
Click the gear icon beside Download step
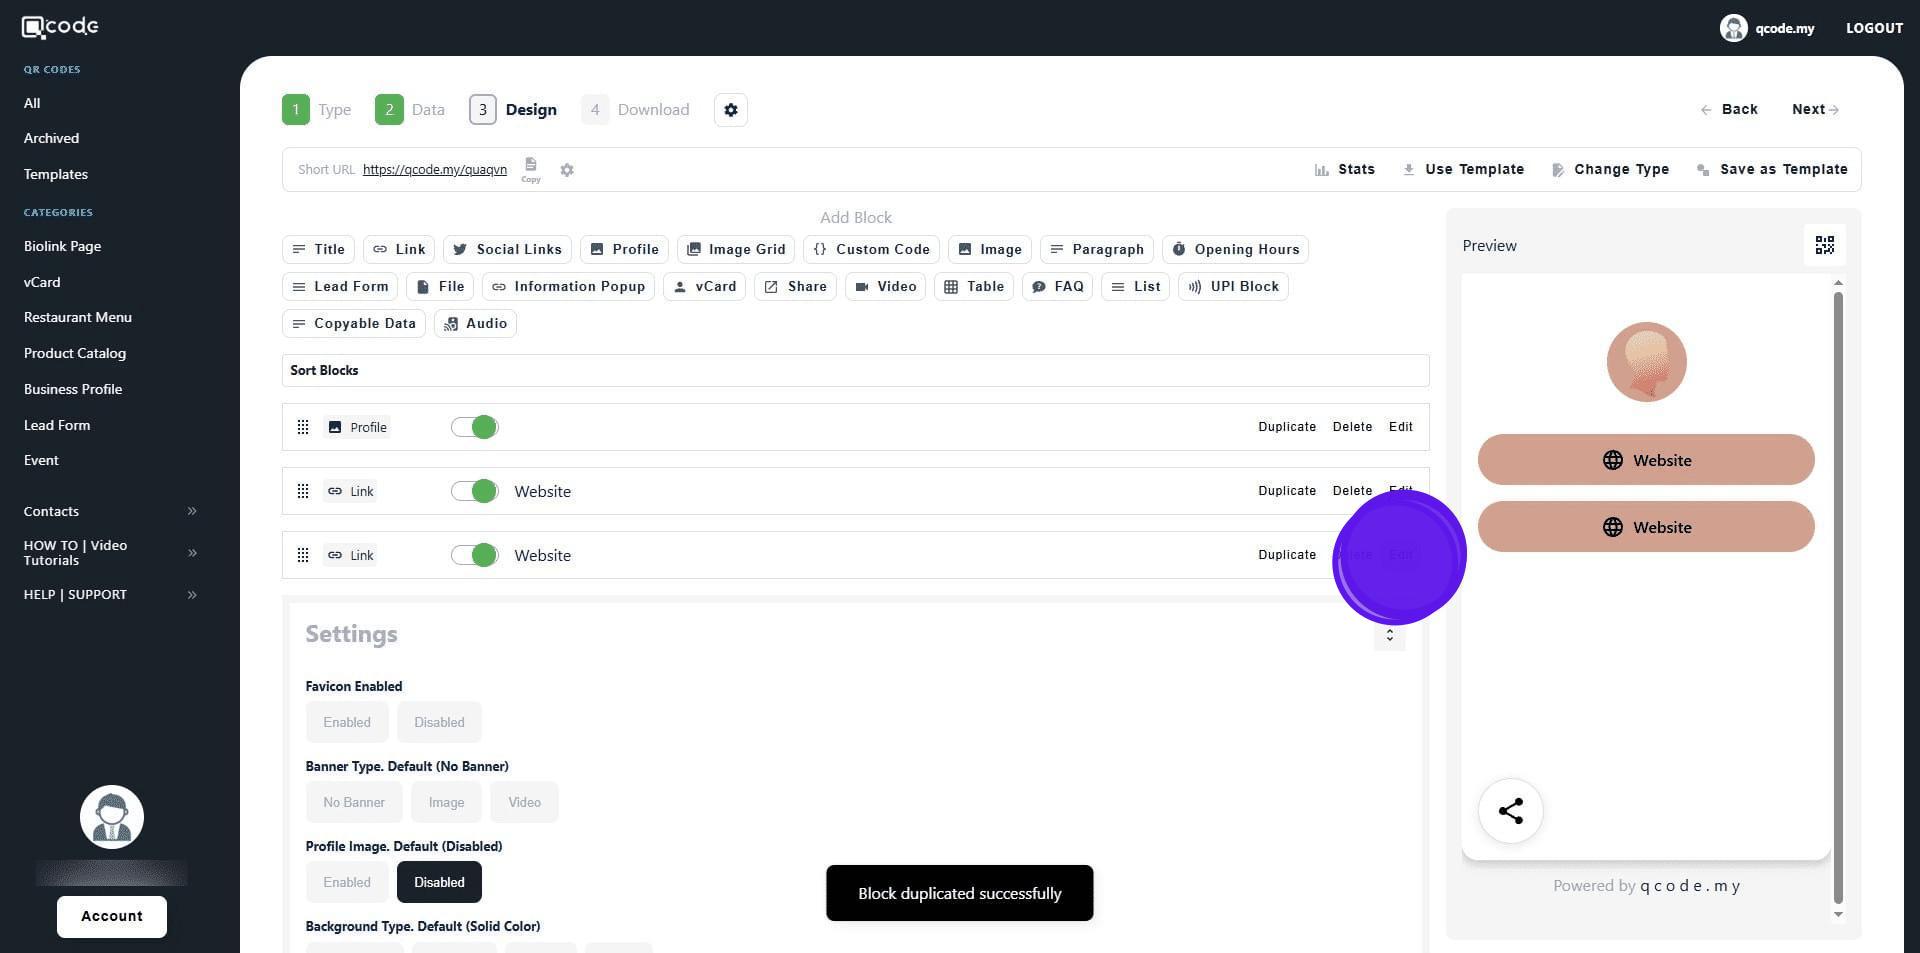point(731,110)
